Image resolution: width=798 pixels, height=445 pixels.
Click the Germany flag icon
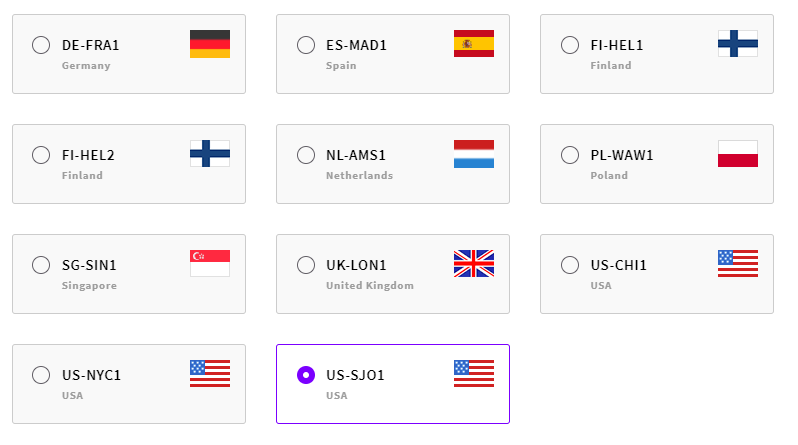tap(210, 44)
